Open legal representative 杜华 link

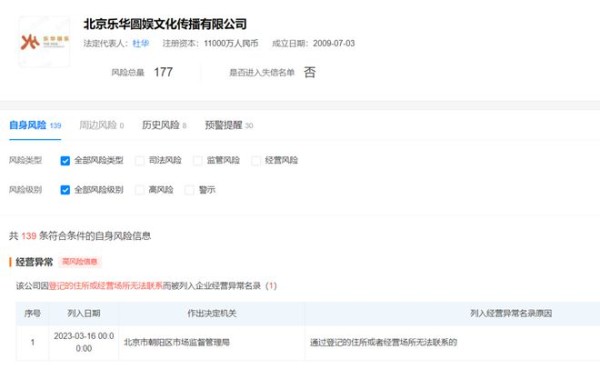point(140,43)
